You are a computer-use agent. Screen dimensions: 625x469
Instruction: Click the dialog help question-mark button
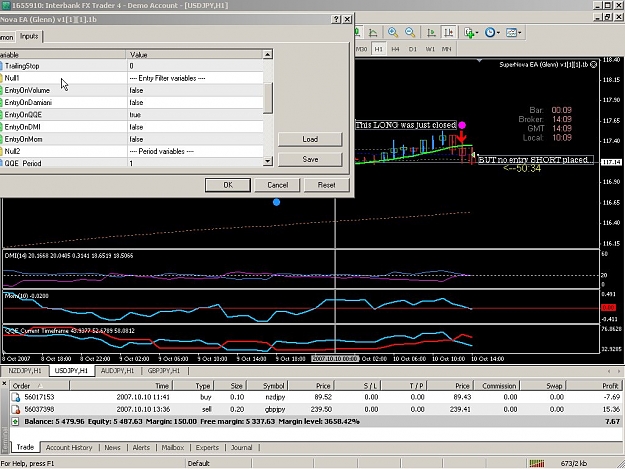[336, 19]
